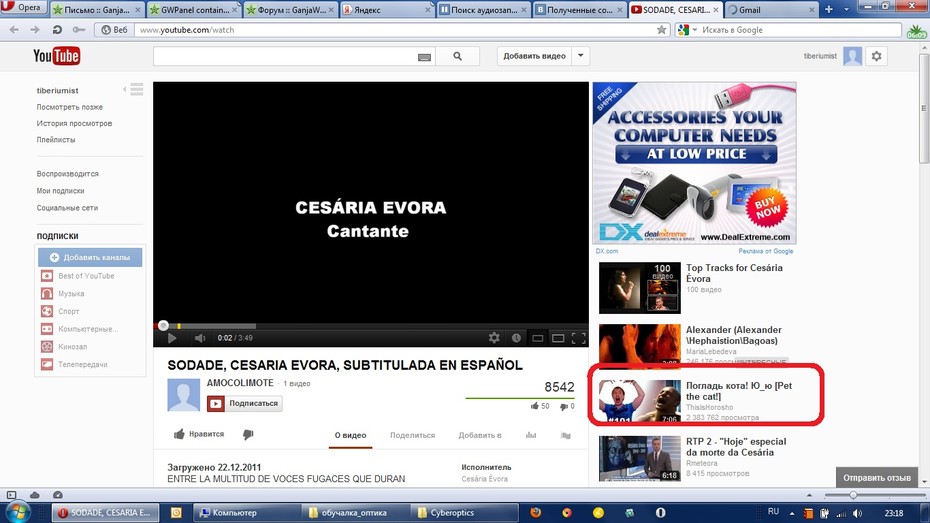
Task: Open the dropdown next to Добавить видео
Action: click(581, 56)
